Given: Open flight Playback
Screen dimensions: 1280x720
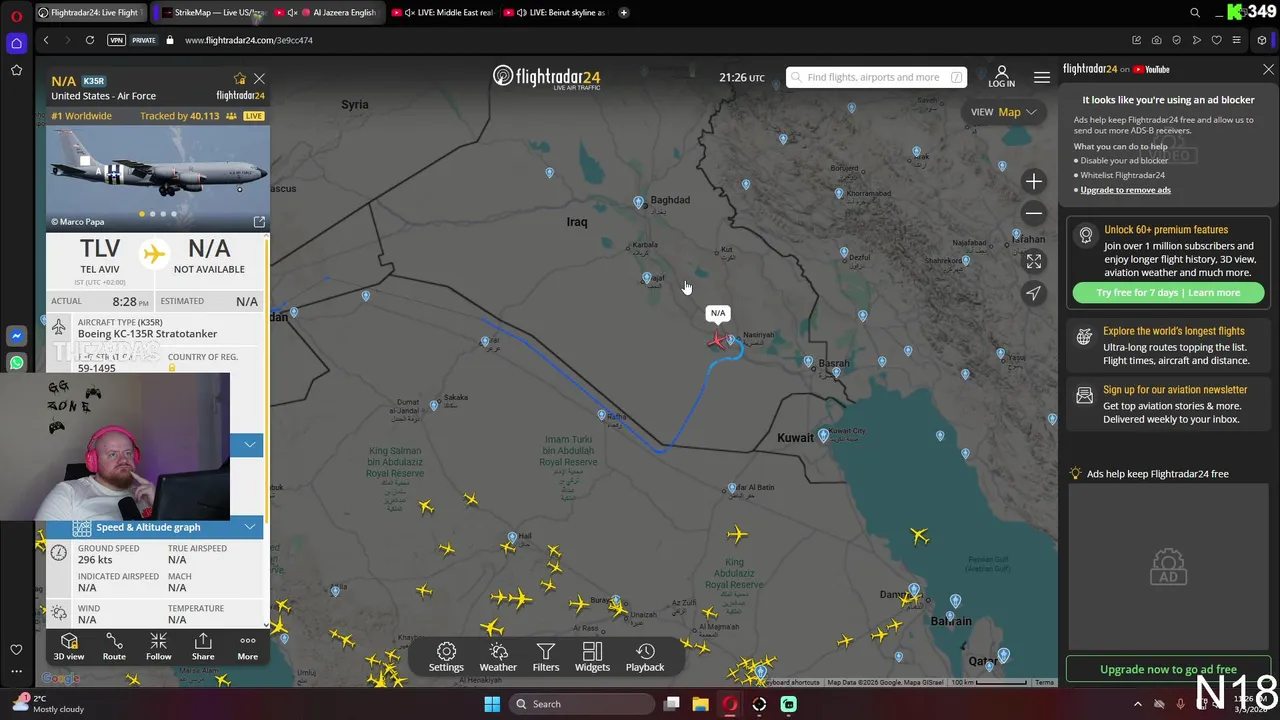Looking at the screenshot, I should coord(645,657).
